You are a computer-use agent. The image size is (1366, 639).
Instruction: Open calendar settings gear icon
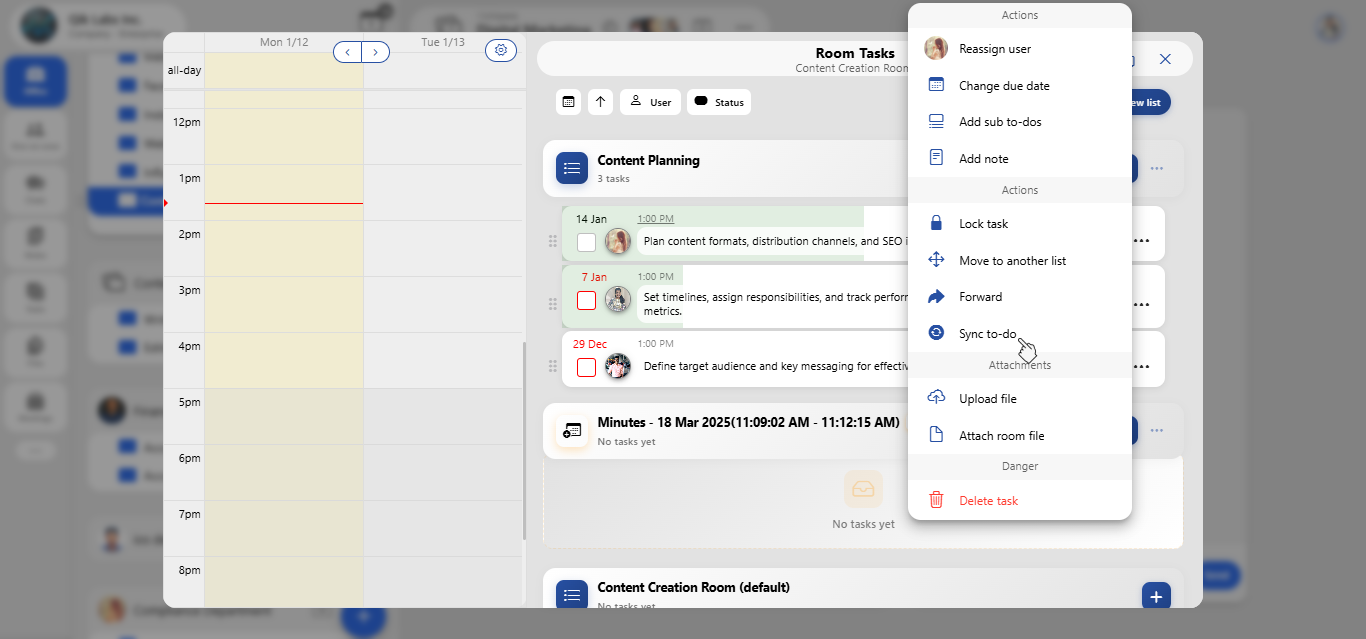coord(501,50)
